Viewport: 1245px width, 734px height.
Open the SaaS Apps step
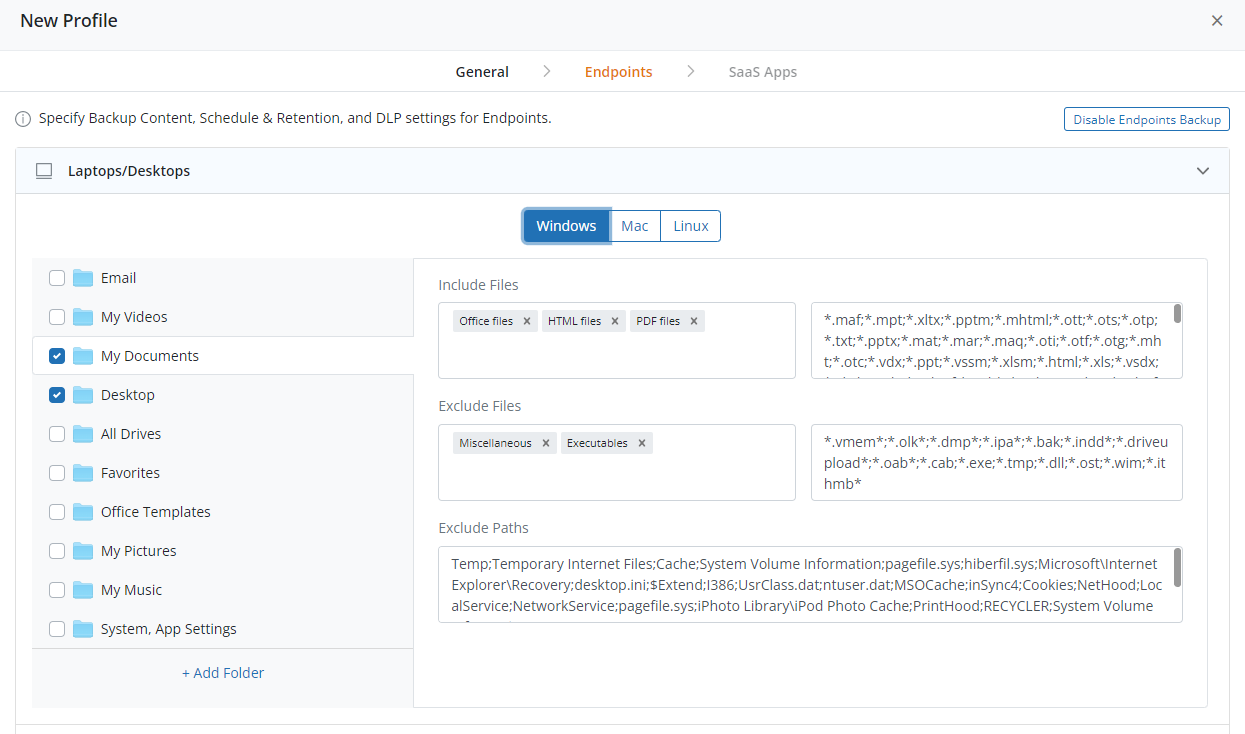click(763, 72)
